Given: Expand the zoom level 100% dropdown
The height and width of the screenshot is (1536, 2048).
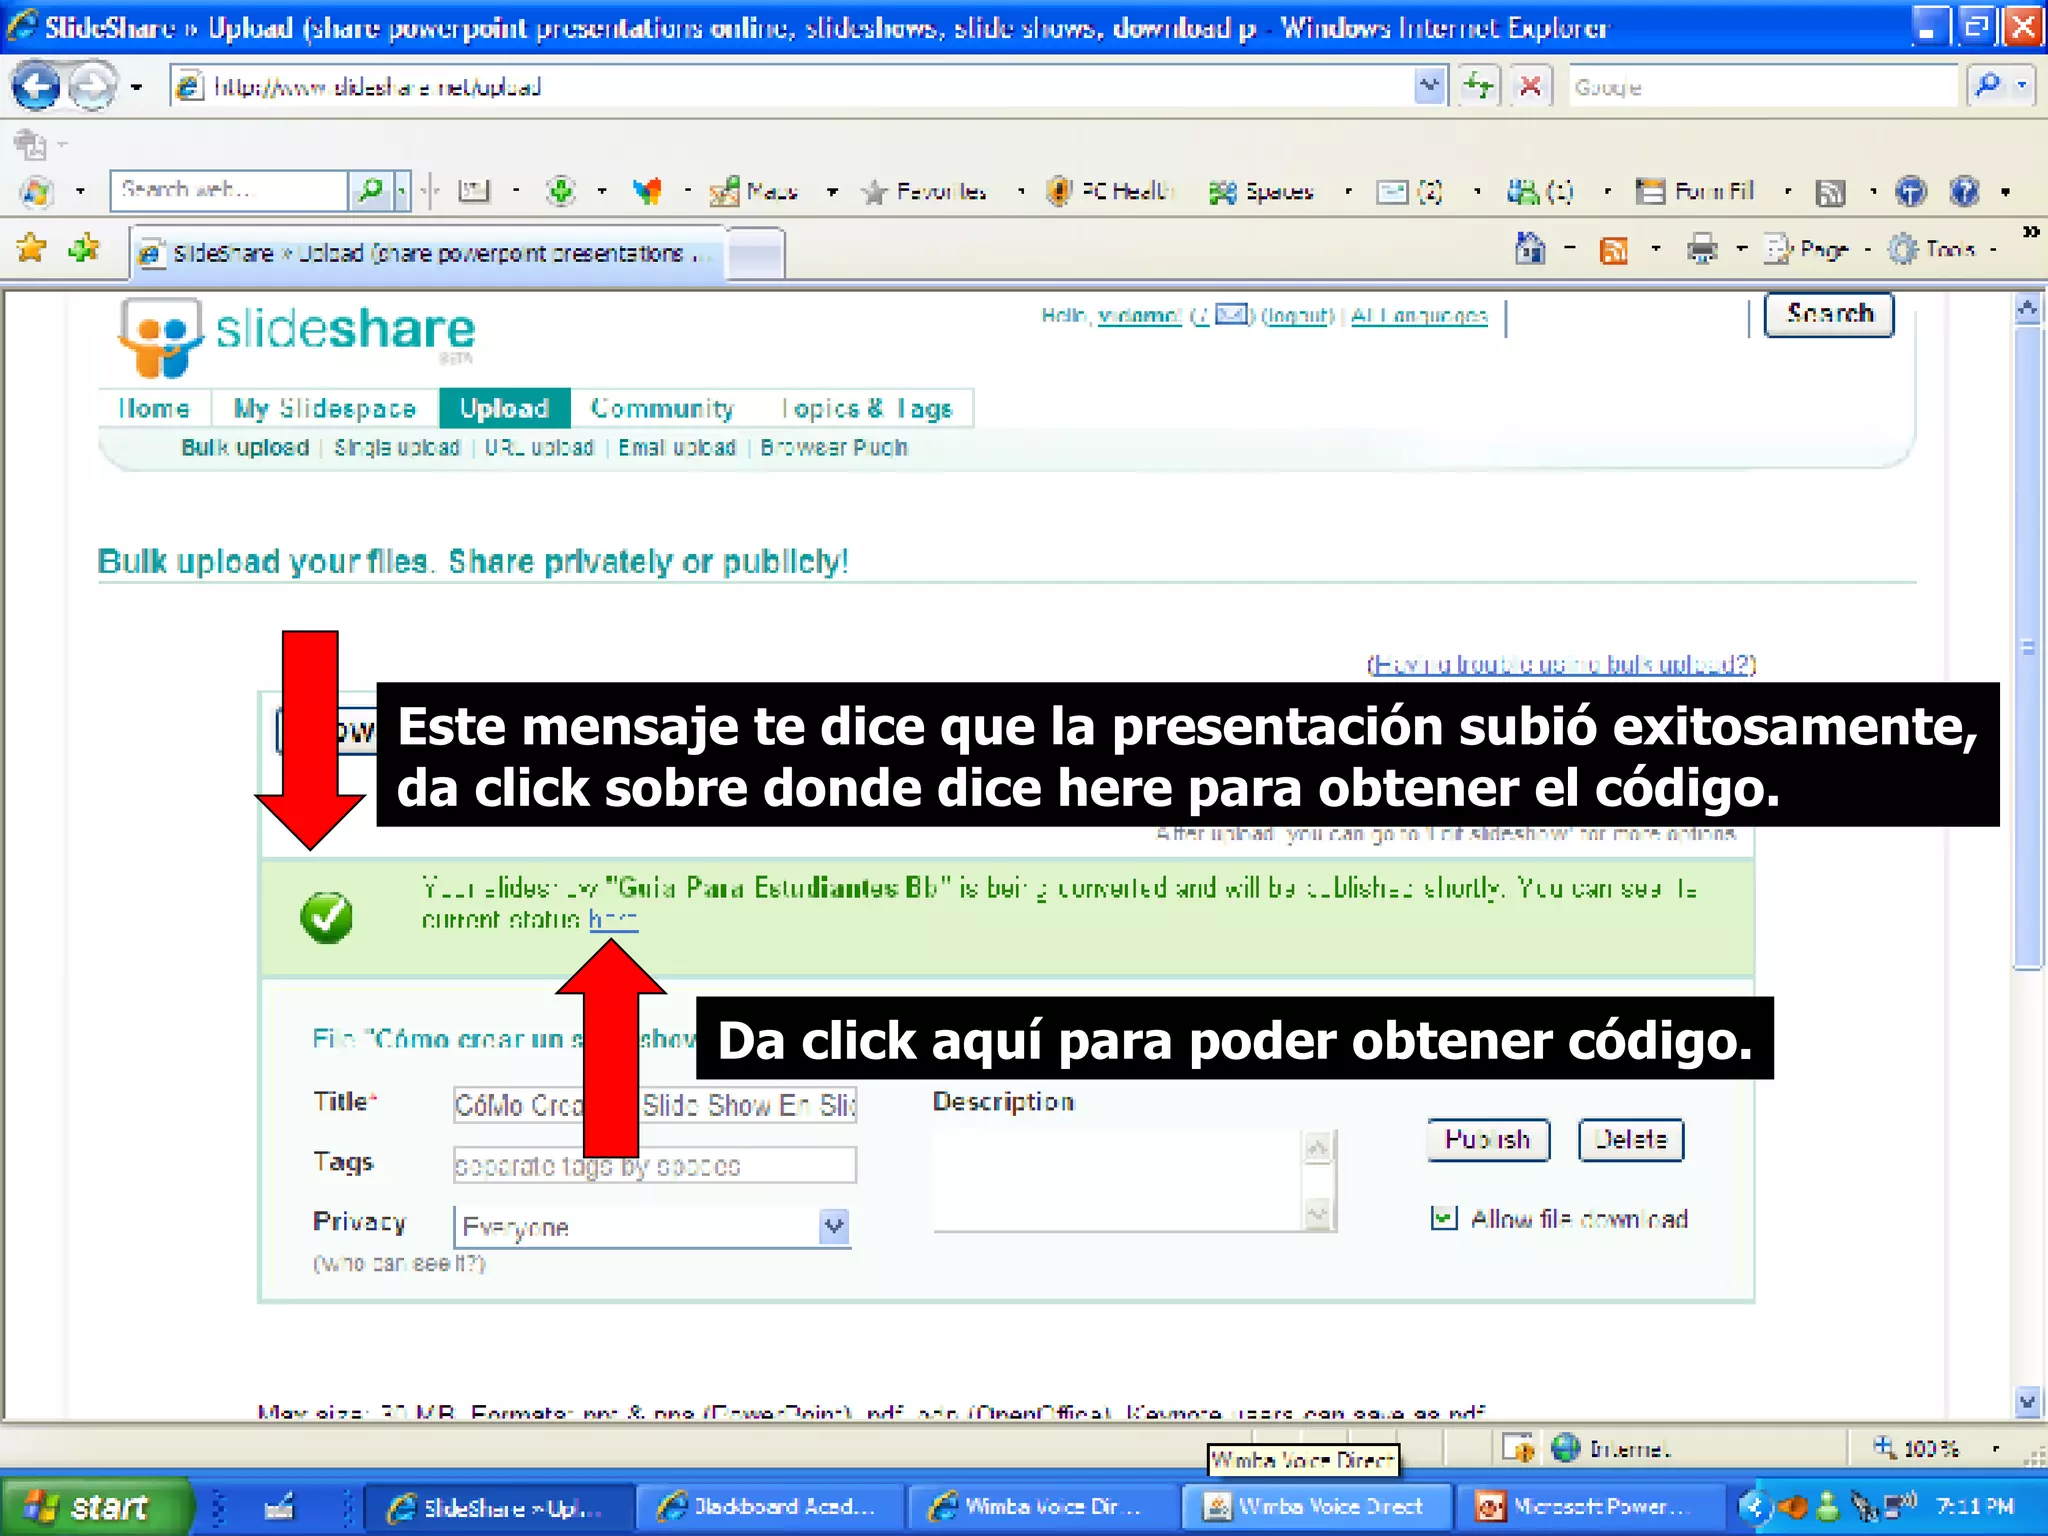Looking at the screenshot, I should pyautogui.click(x=1996, y=1448).
